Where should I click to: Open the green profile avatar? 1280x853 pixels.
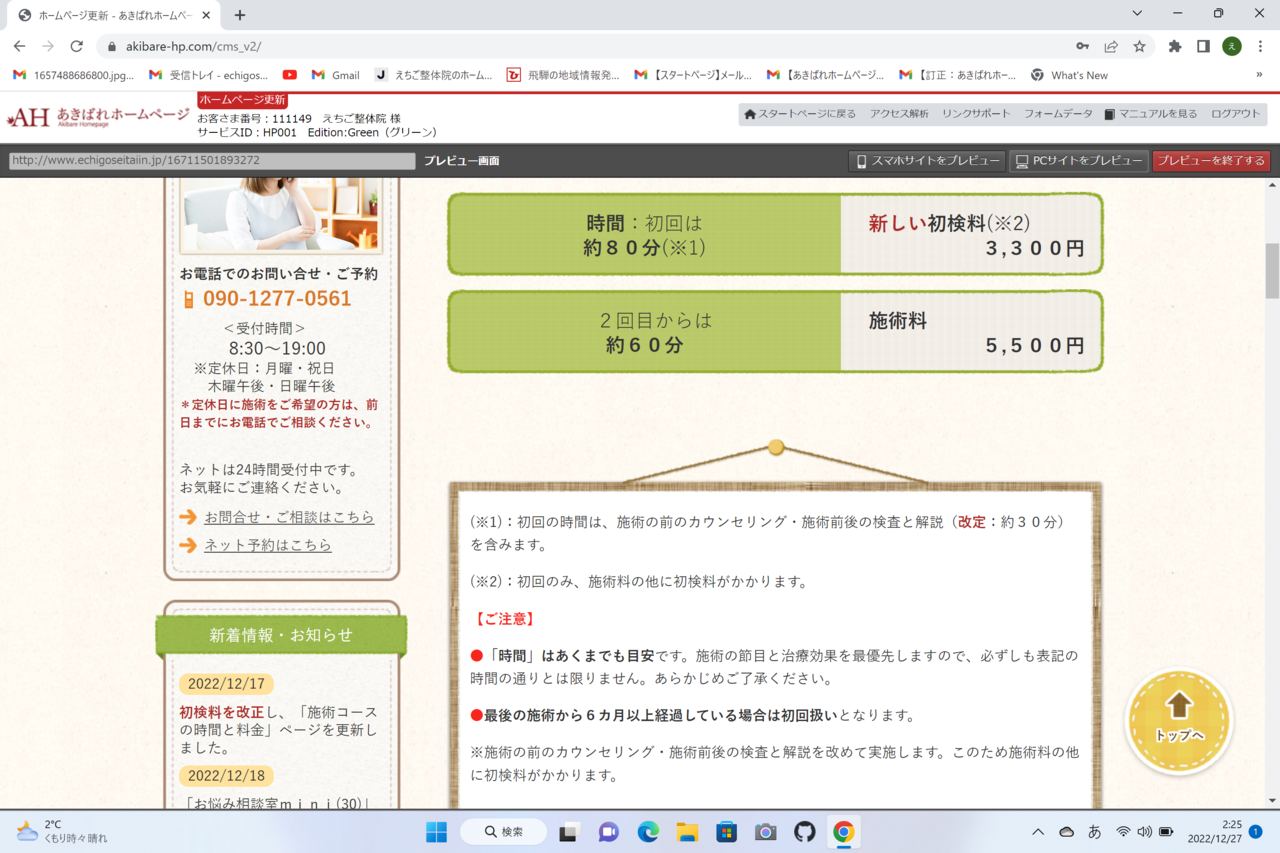1232,46
